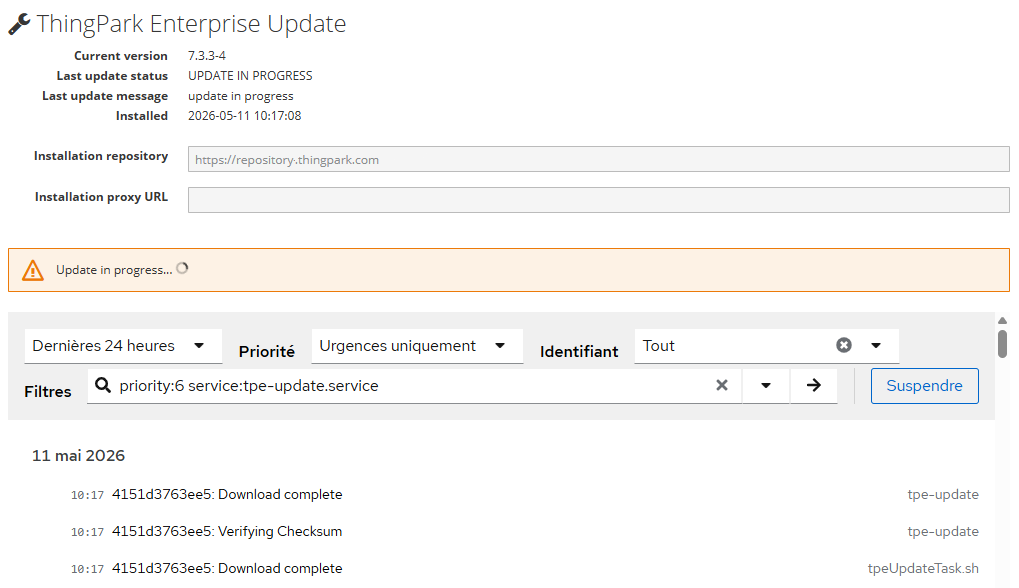
Task: Click the UPDATE IN PROGRESS status value
Action: (250, 76)
